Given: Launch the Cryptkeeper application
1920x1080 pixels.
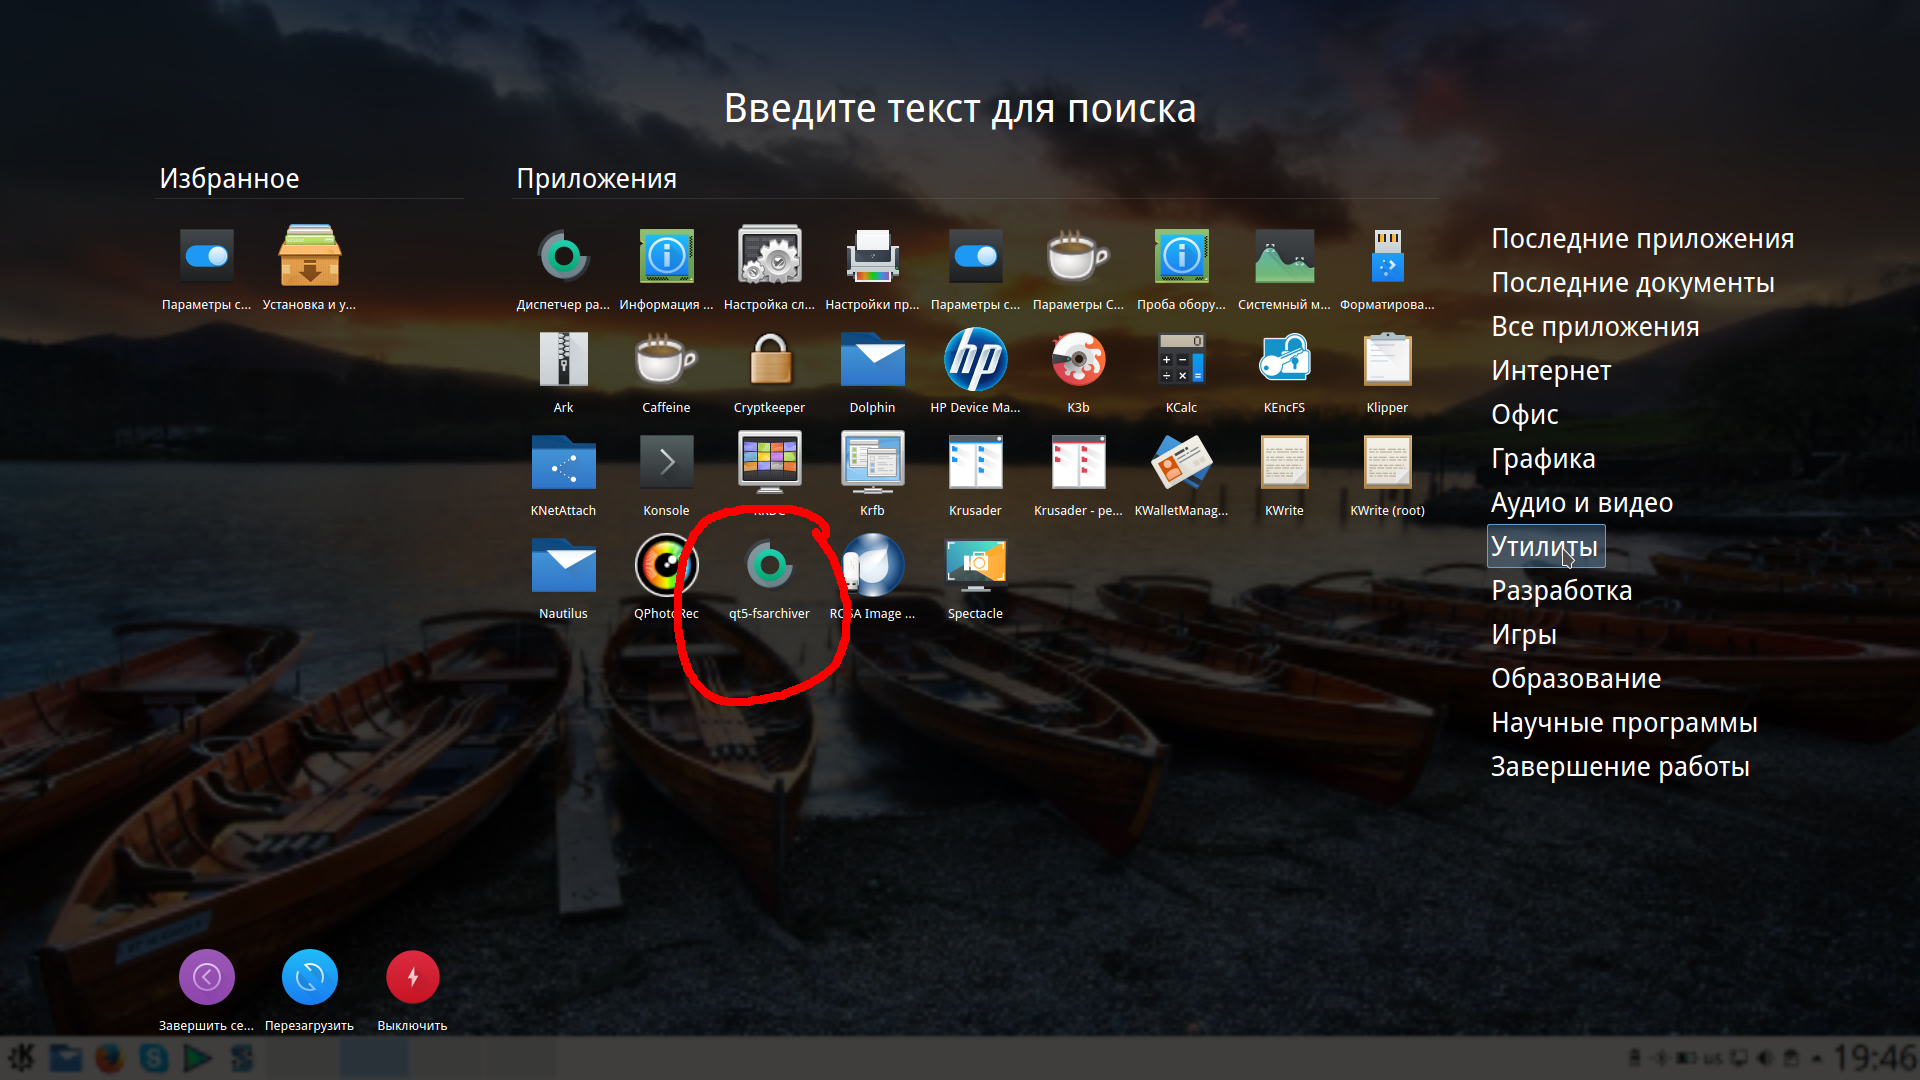Looking at the screenshot, I should click(x=769, y=361).
